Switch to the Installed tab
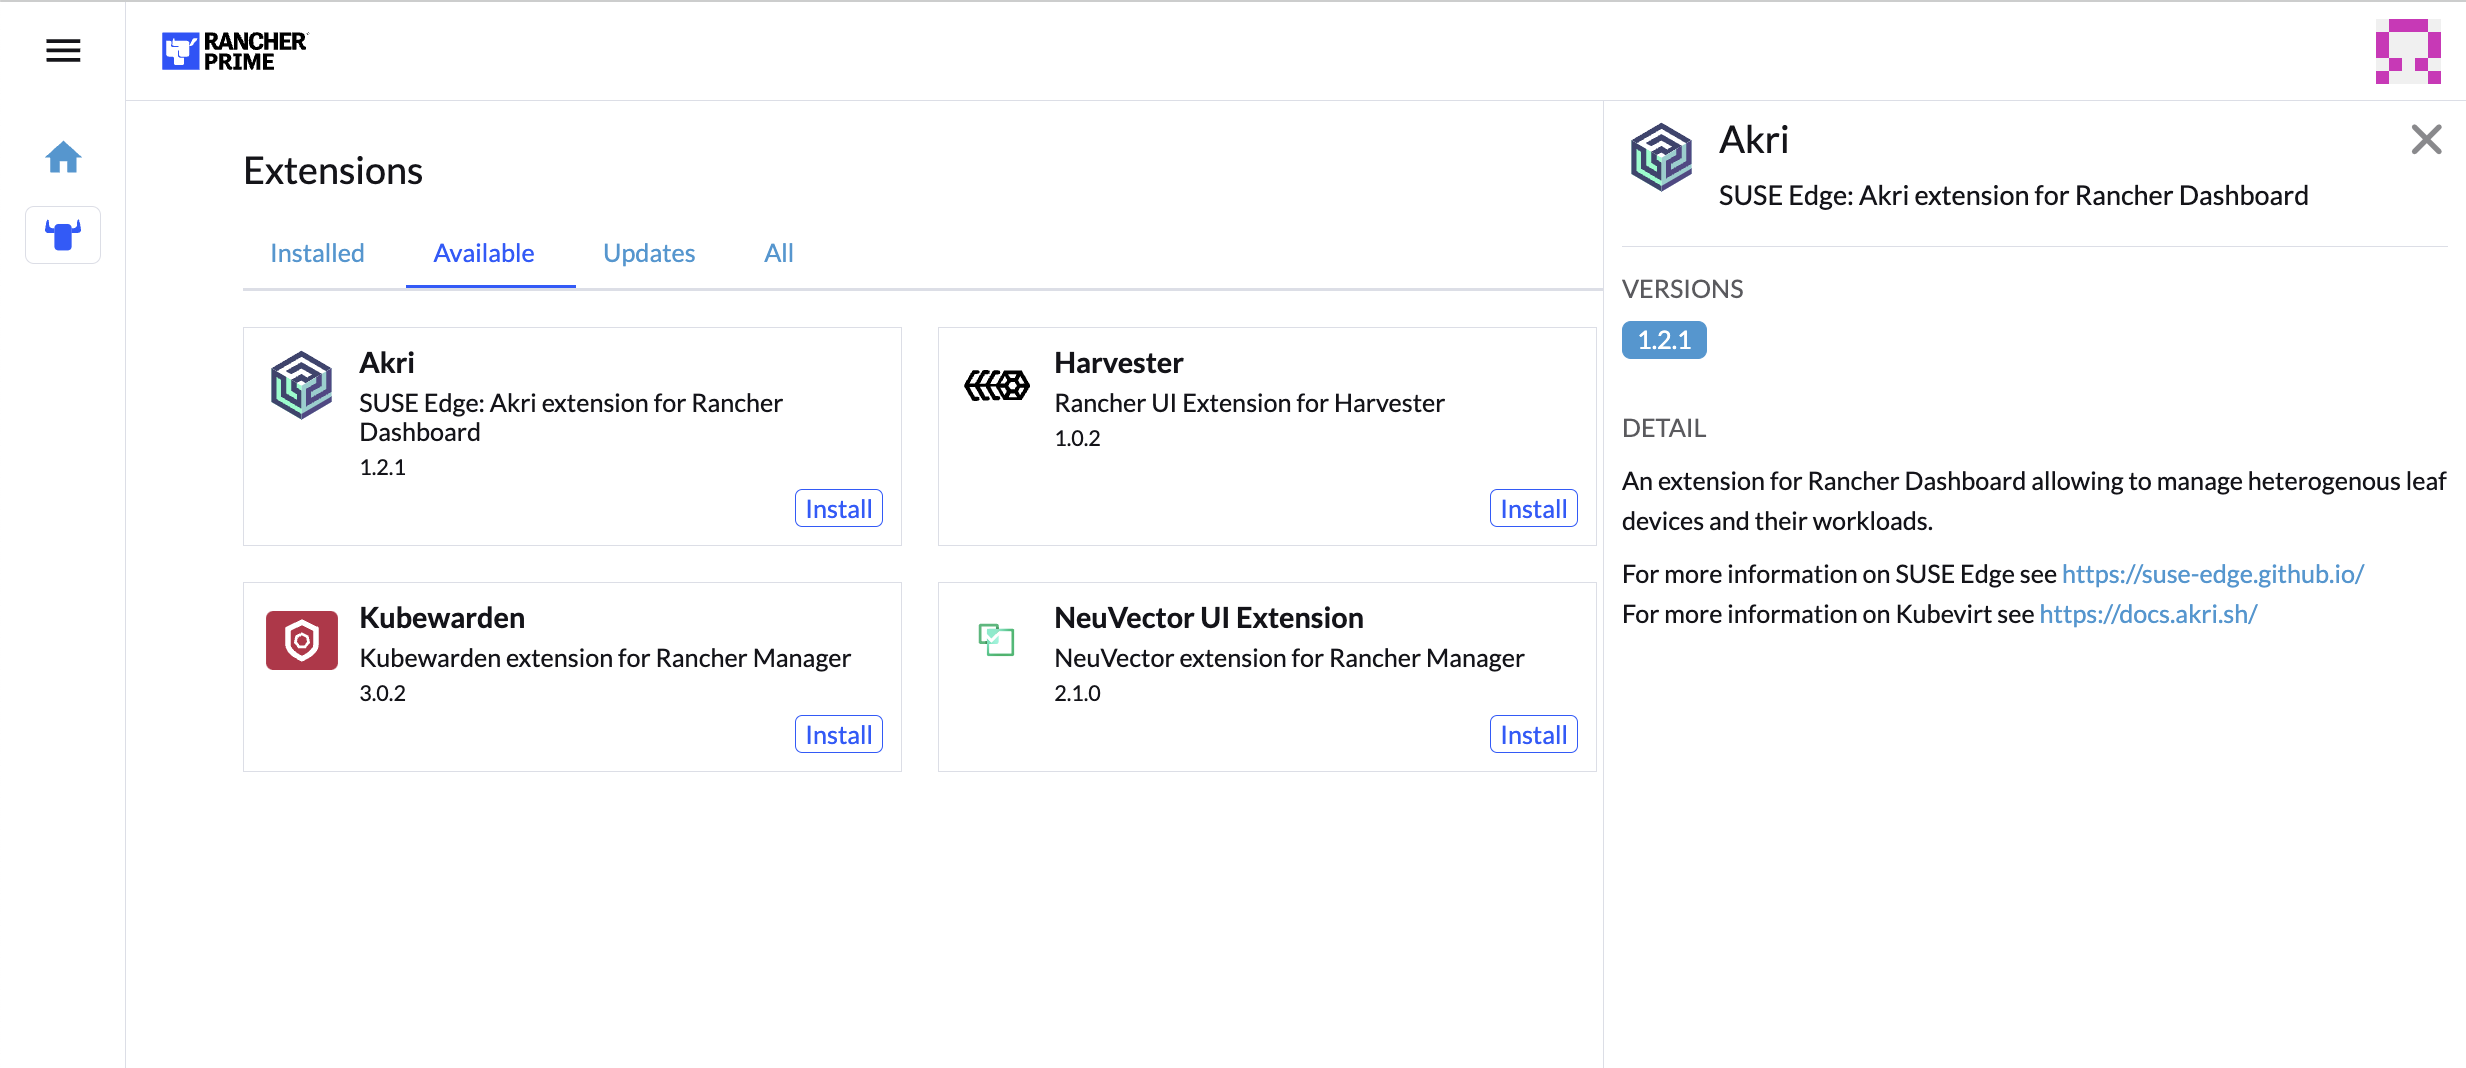 317,253
